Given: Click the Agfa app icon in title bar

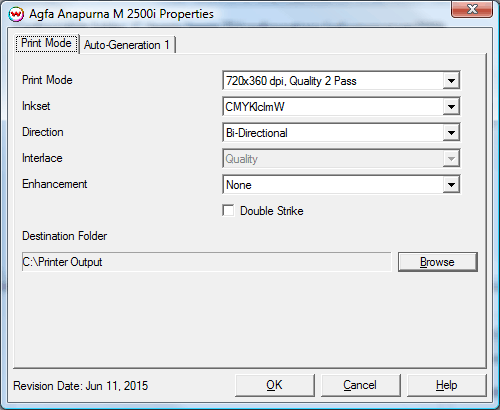Looking at the screenshot, I should coord(16,14).
